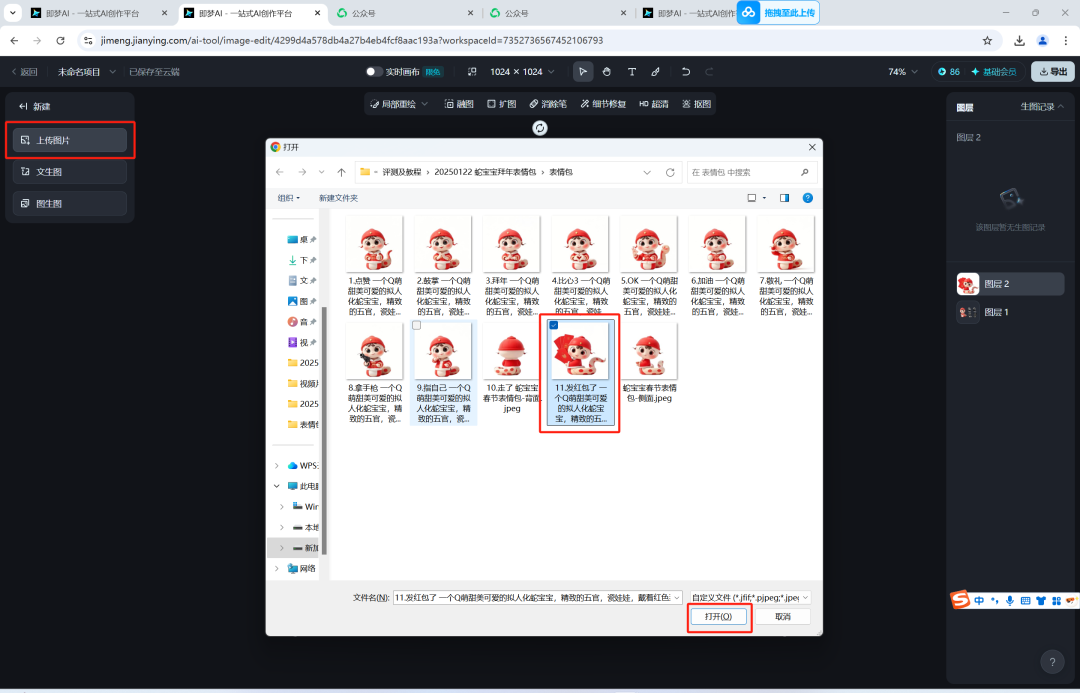Click the 导出 export button
Viewport: 1080px width, 693px height.
coord(1051,71)
